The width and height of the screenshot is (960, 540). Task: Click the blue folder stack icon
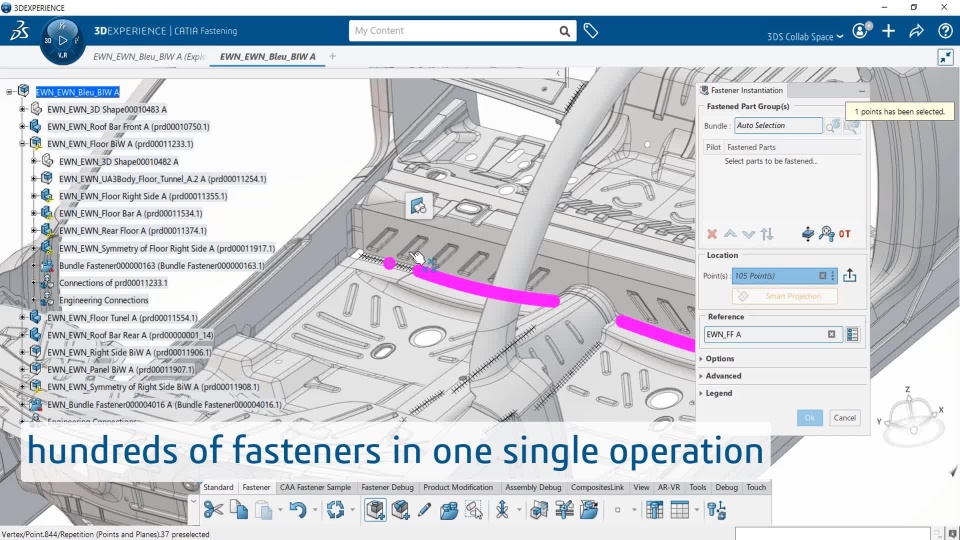point(449,509)
